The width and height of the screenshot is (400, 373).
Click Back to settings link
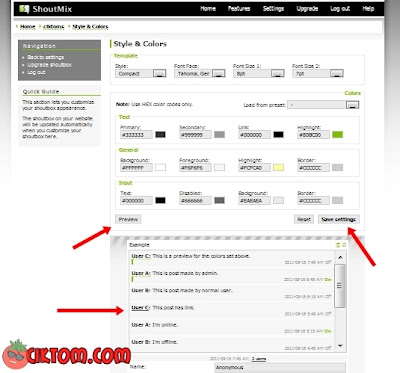(x=46, y=57)
